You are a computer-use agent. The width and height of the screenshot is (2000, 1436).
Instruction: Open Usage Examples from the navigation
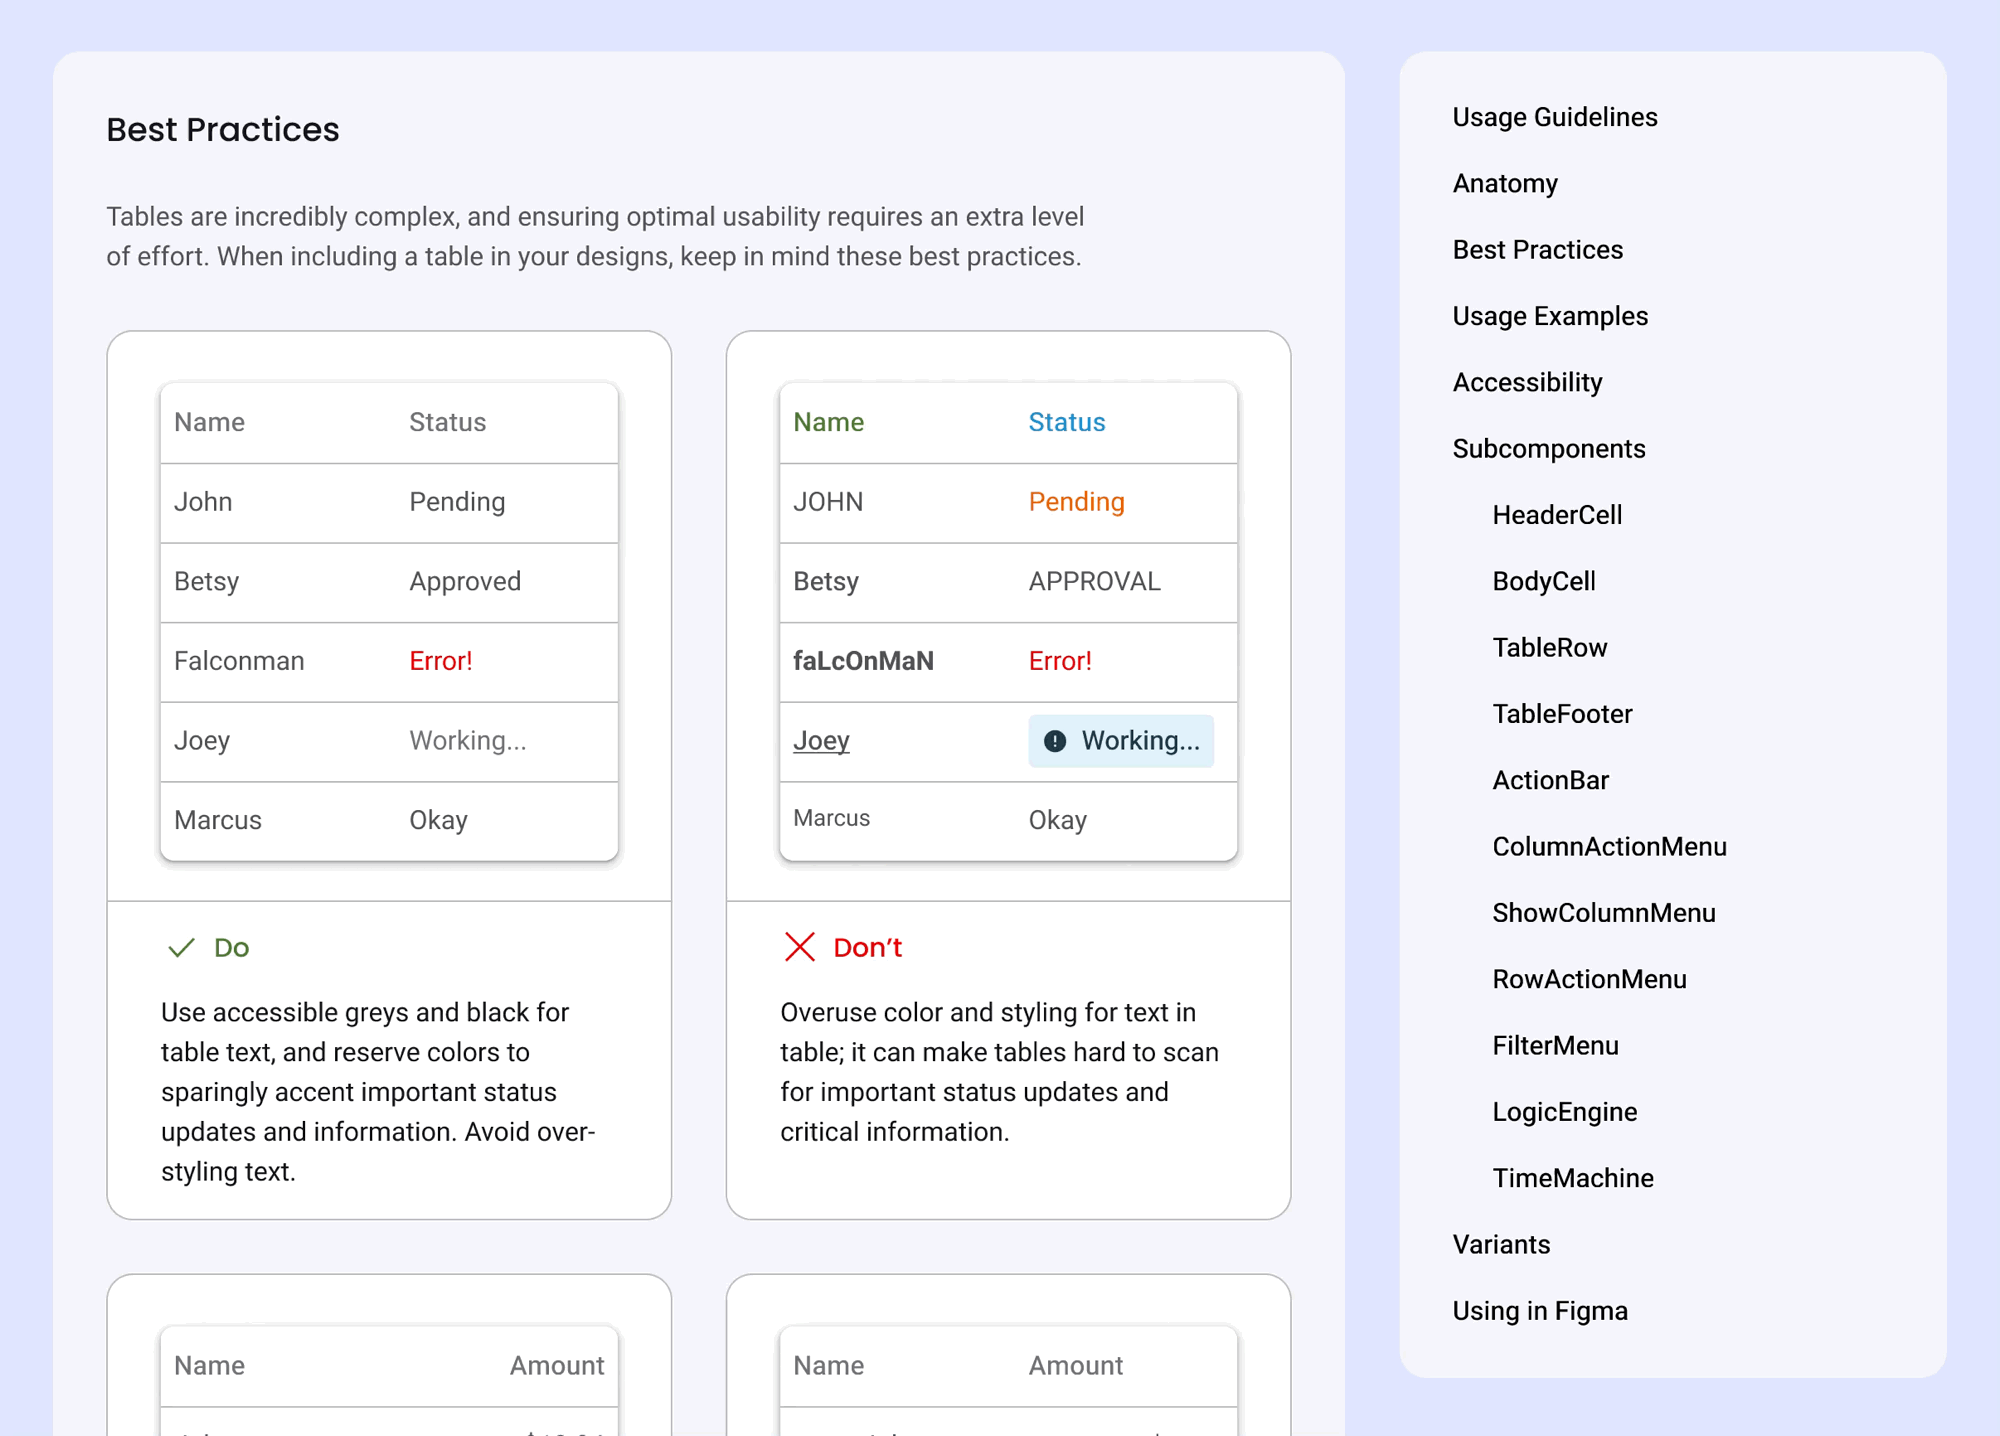pyautogui.click(x=1549, y=316)
